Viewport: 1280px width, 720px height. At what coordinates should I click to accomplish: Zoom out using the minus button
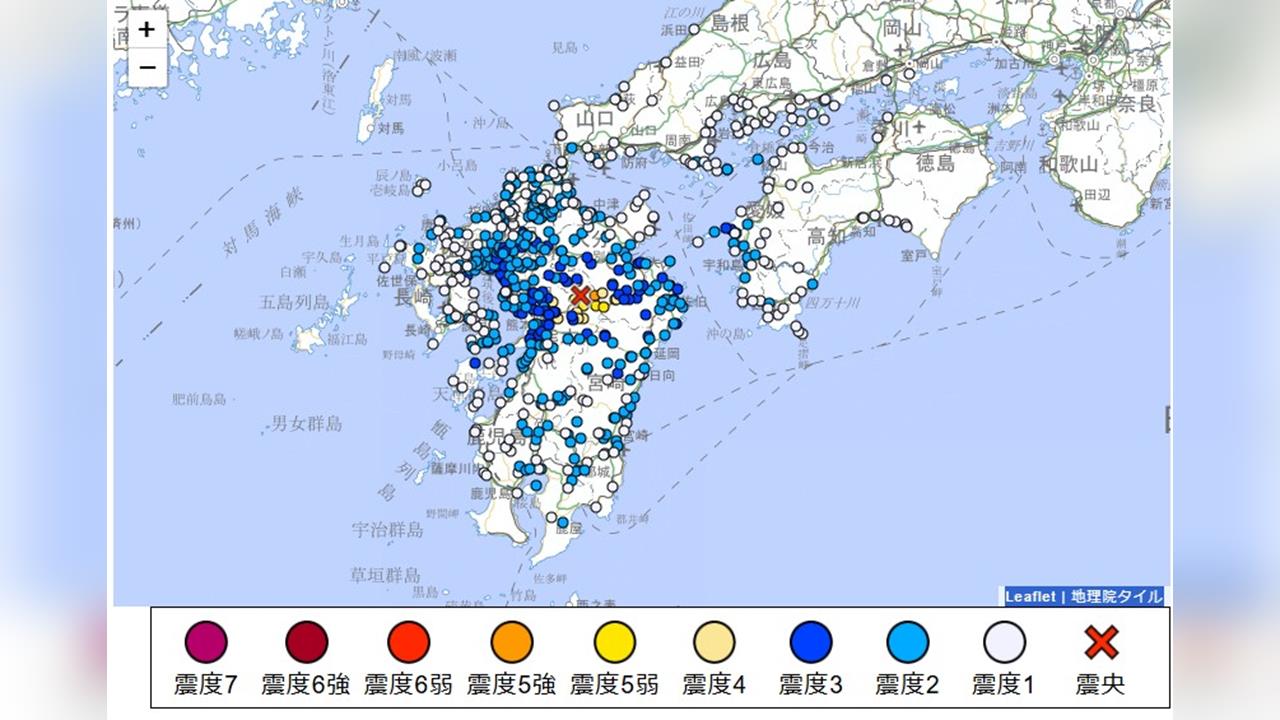click(148, 67)
